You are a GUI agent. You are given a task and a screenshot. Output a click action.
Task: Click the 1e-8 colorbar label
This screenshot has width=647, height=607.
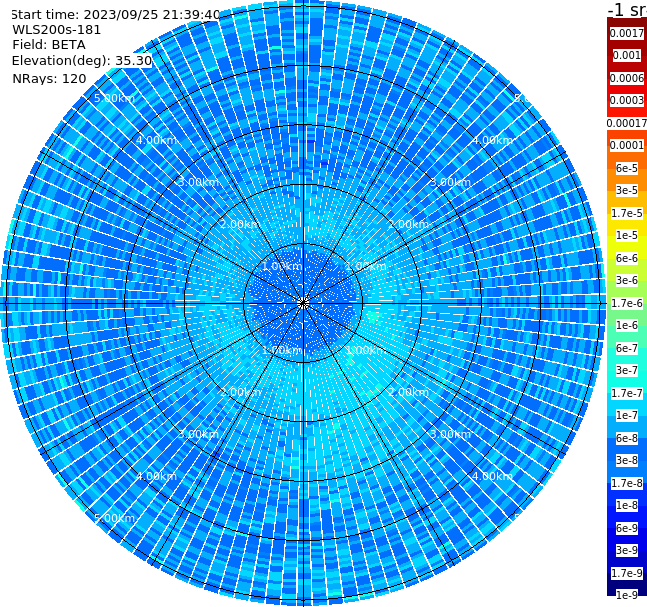(x=627, y=505)
